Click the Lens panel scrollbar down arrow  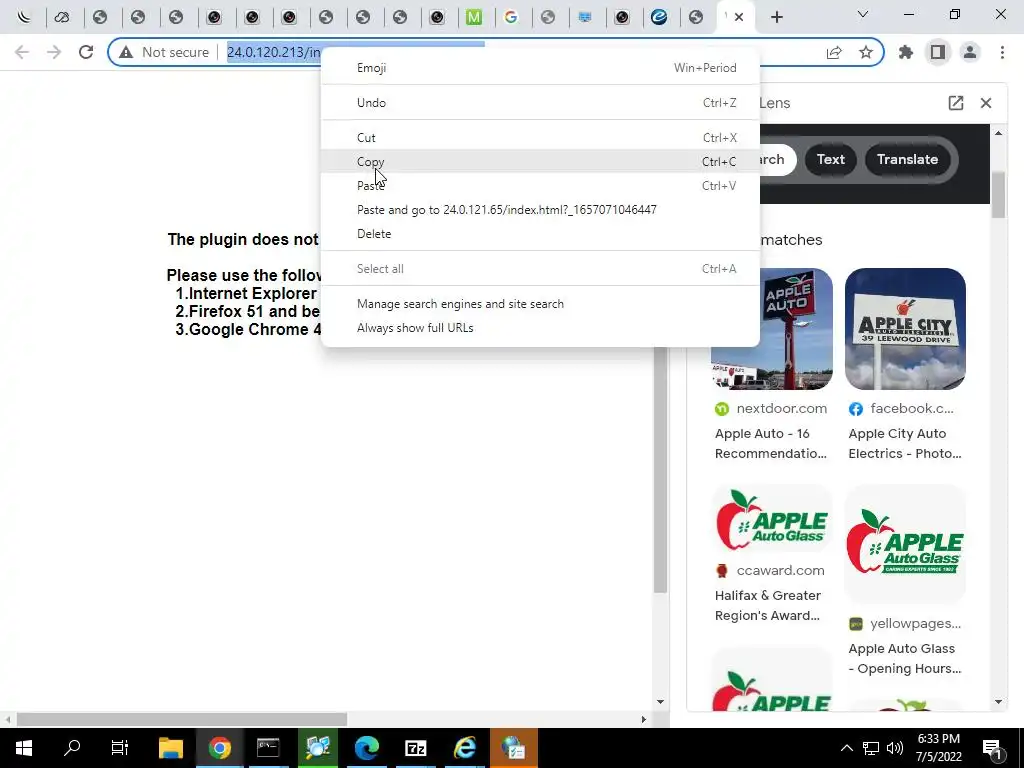pos(998,702)
